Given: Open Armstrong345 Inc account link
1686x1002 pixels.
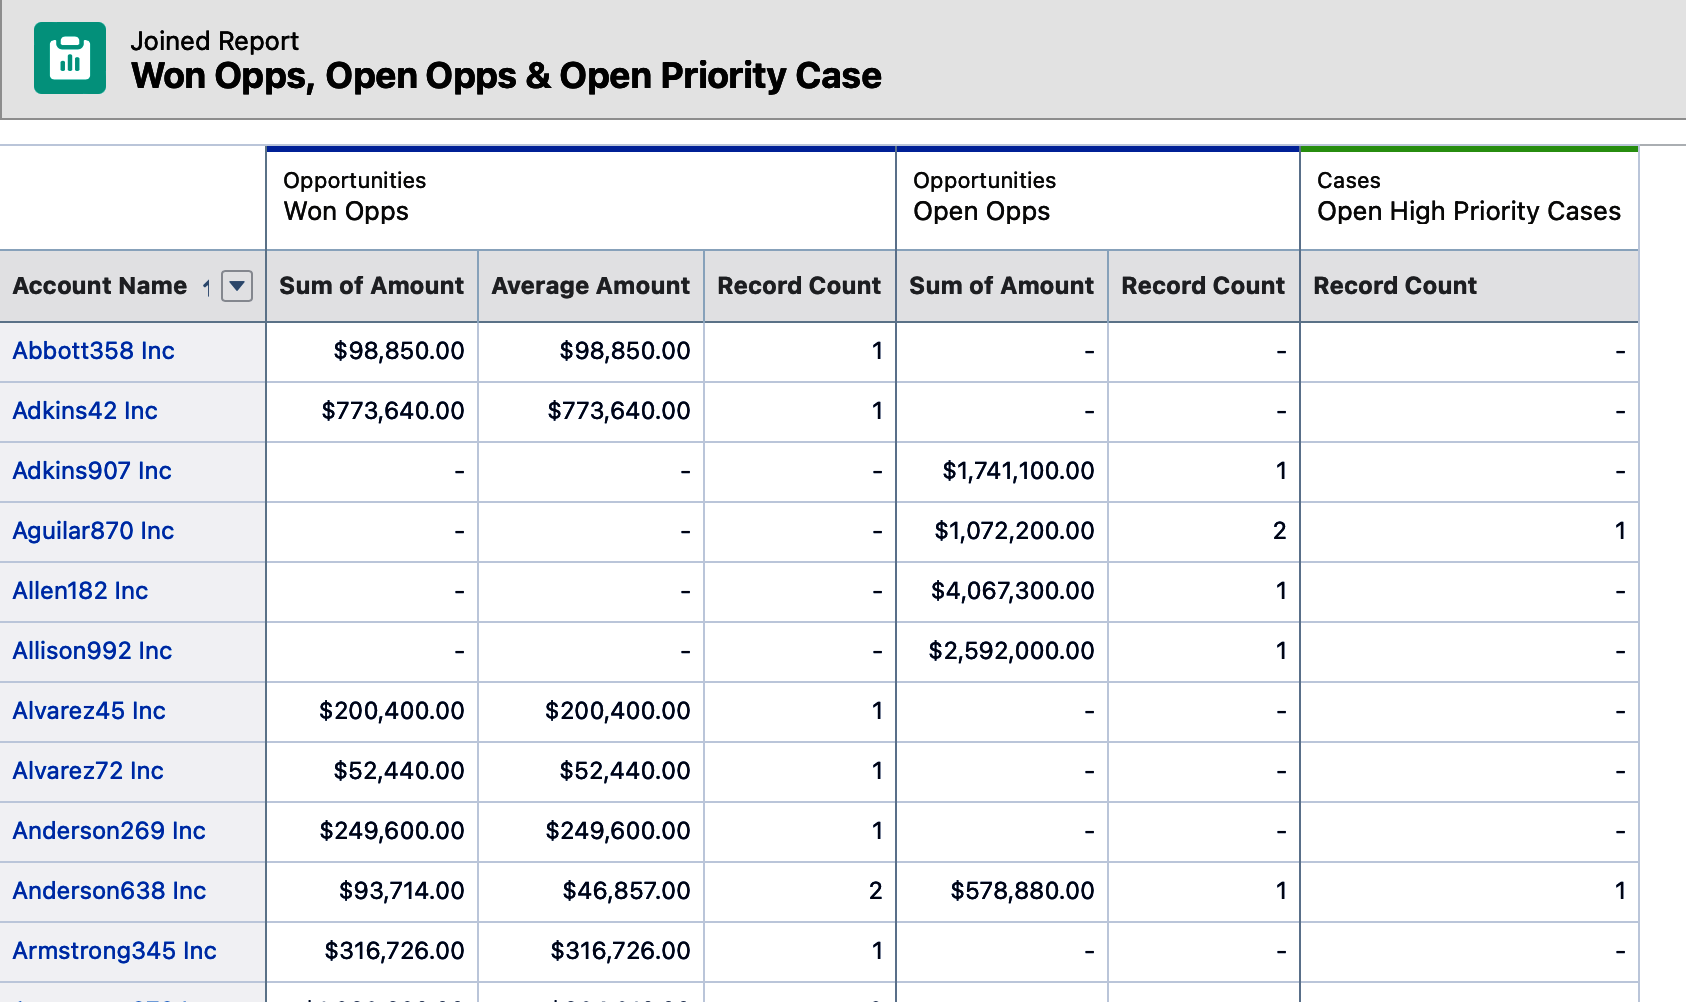Looking at the screenshot, I should click(x=114, y=951).
